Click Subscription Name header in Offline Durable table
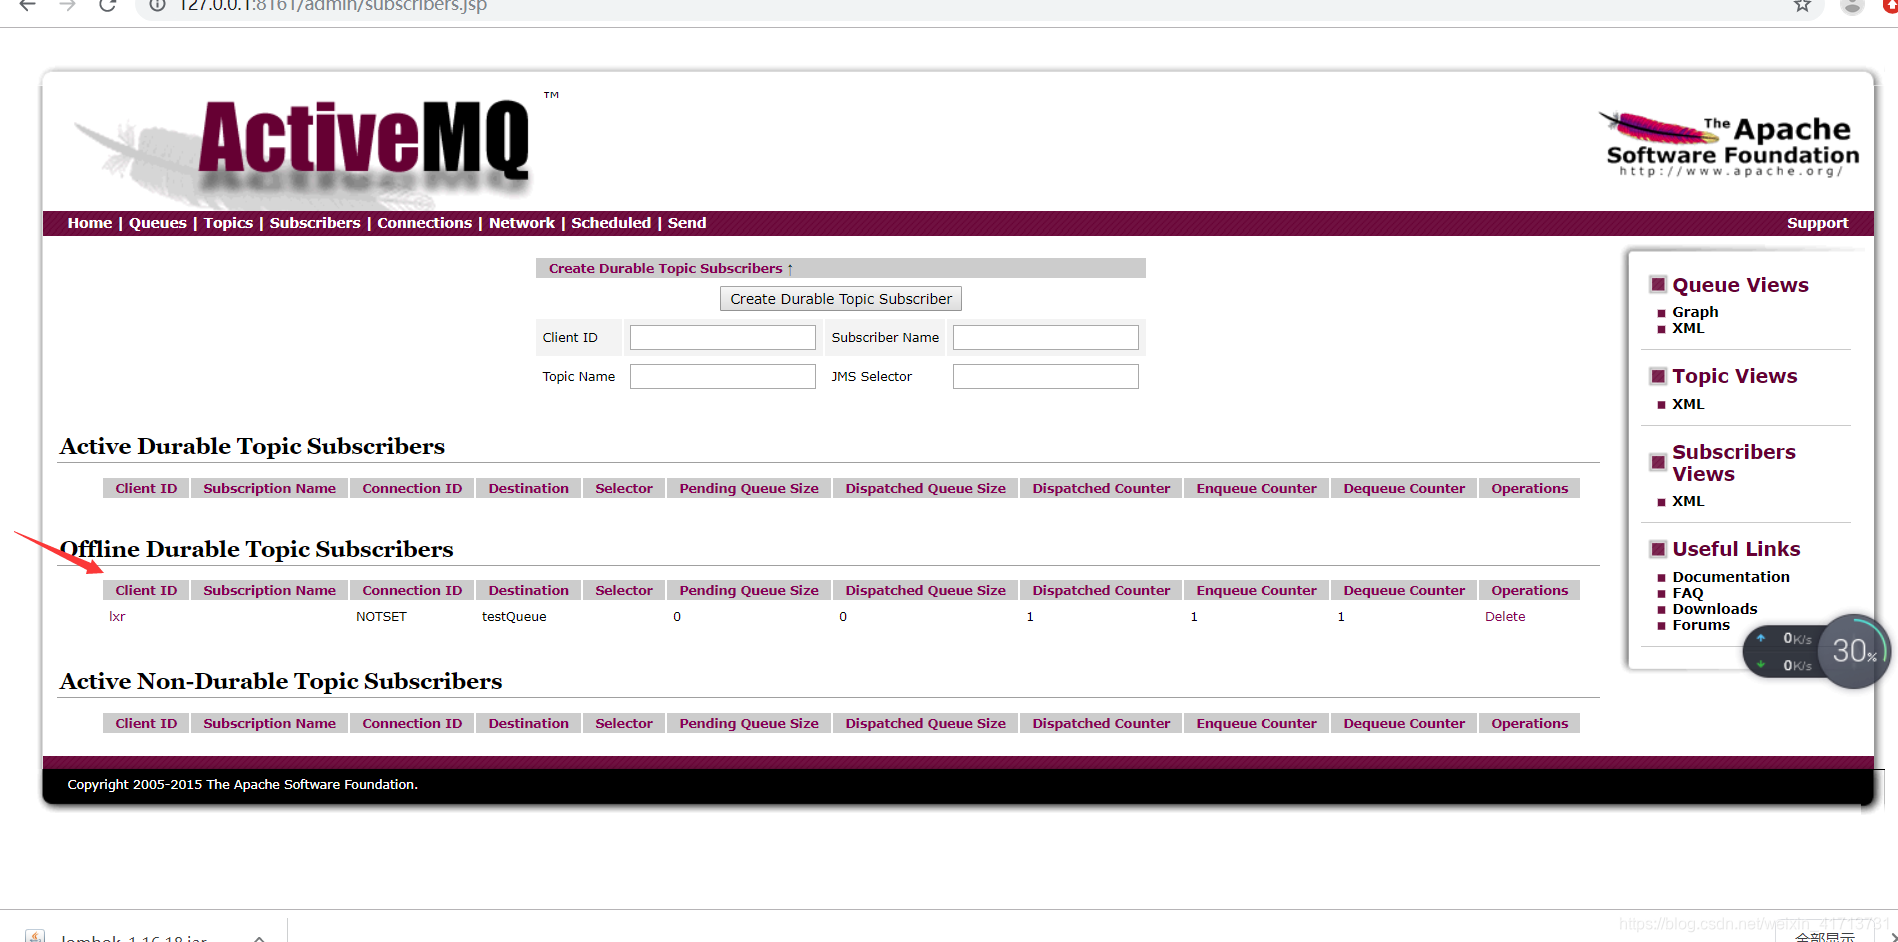 [x=269, y=590]
